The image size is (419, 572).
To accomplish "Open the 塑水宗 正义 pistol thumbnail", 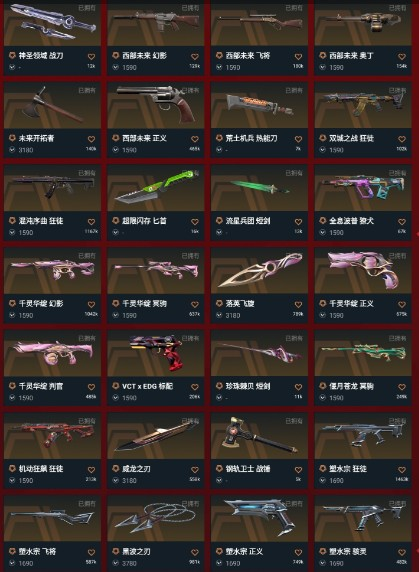I will [x=259, y=518].
